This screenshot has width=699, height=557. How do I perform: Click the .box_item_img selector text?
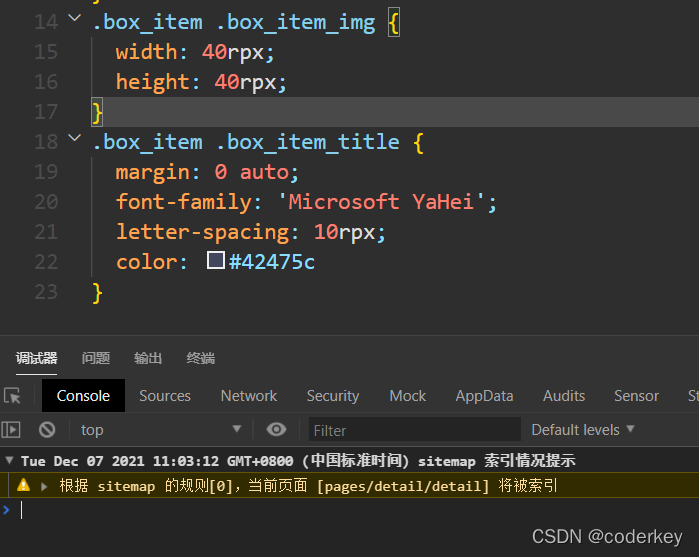(296, 23)
